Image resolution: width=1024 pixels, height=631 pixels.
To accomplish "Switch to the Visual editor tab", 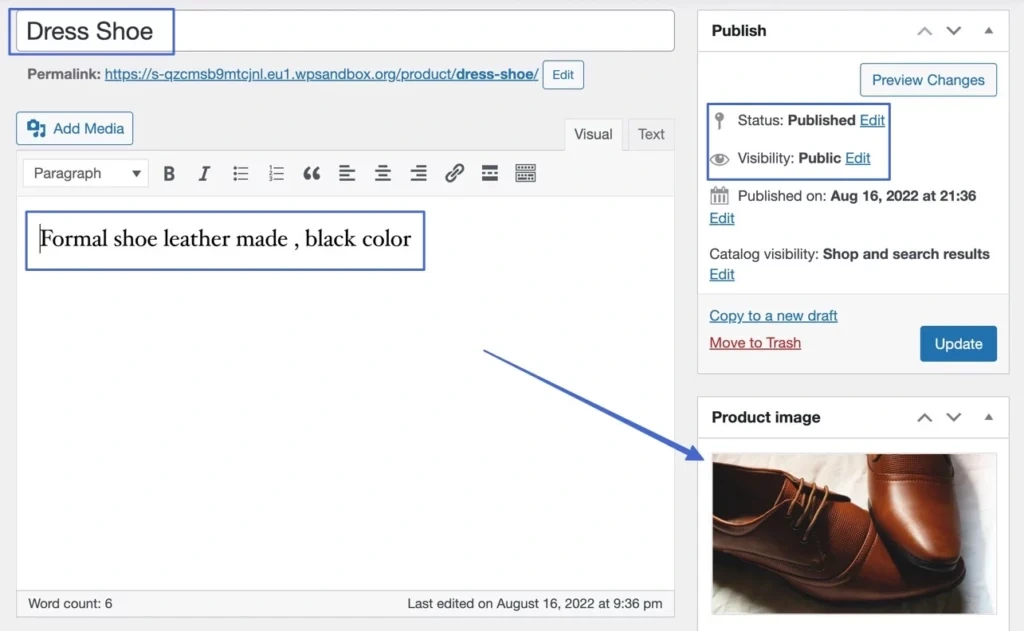I will click(593, 134).
